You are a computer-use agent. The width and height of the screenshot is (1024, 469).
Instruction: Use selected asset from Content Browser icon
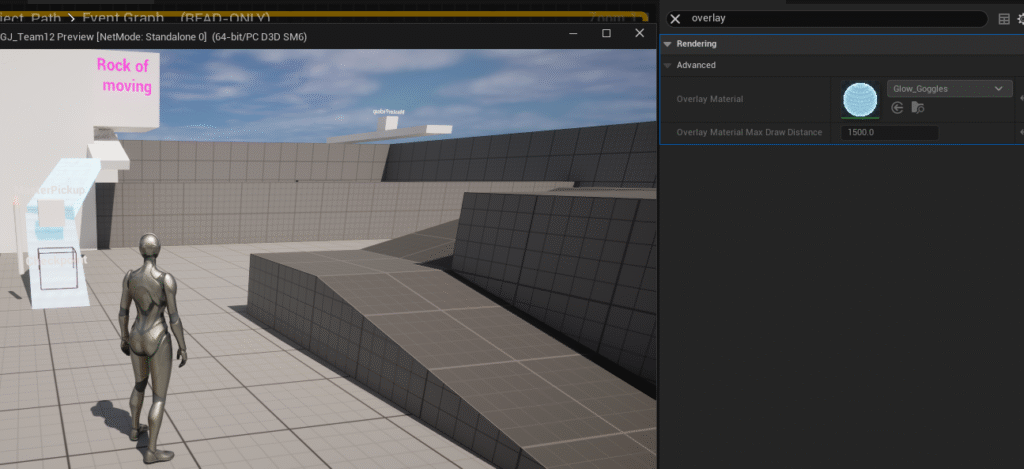897,108
